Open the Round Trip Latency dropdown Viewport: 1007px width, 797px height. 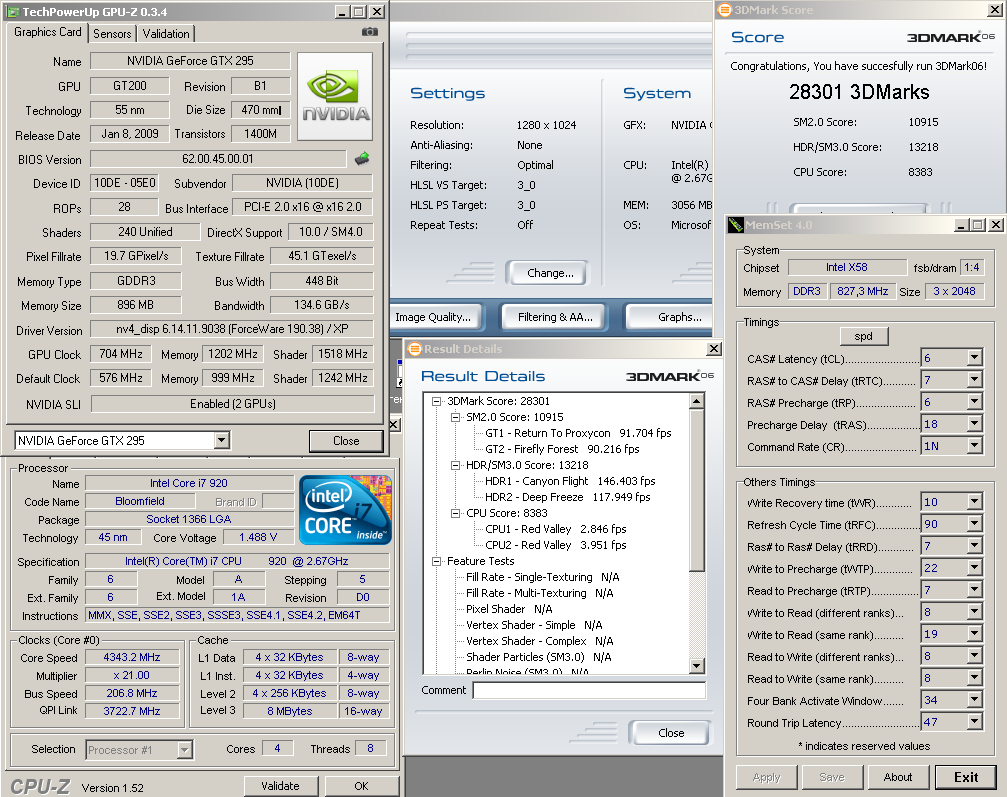click(975, 722)
